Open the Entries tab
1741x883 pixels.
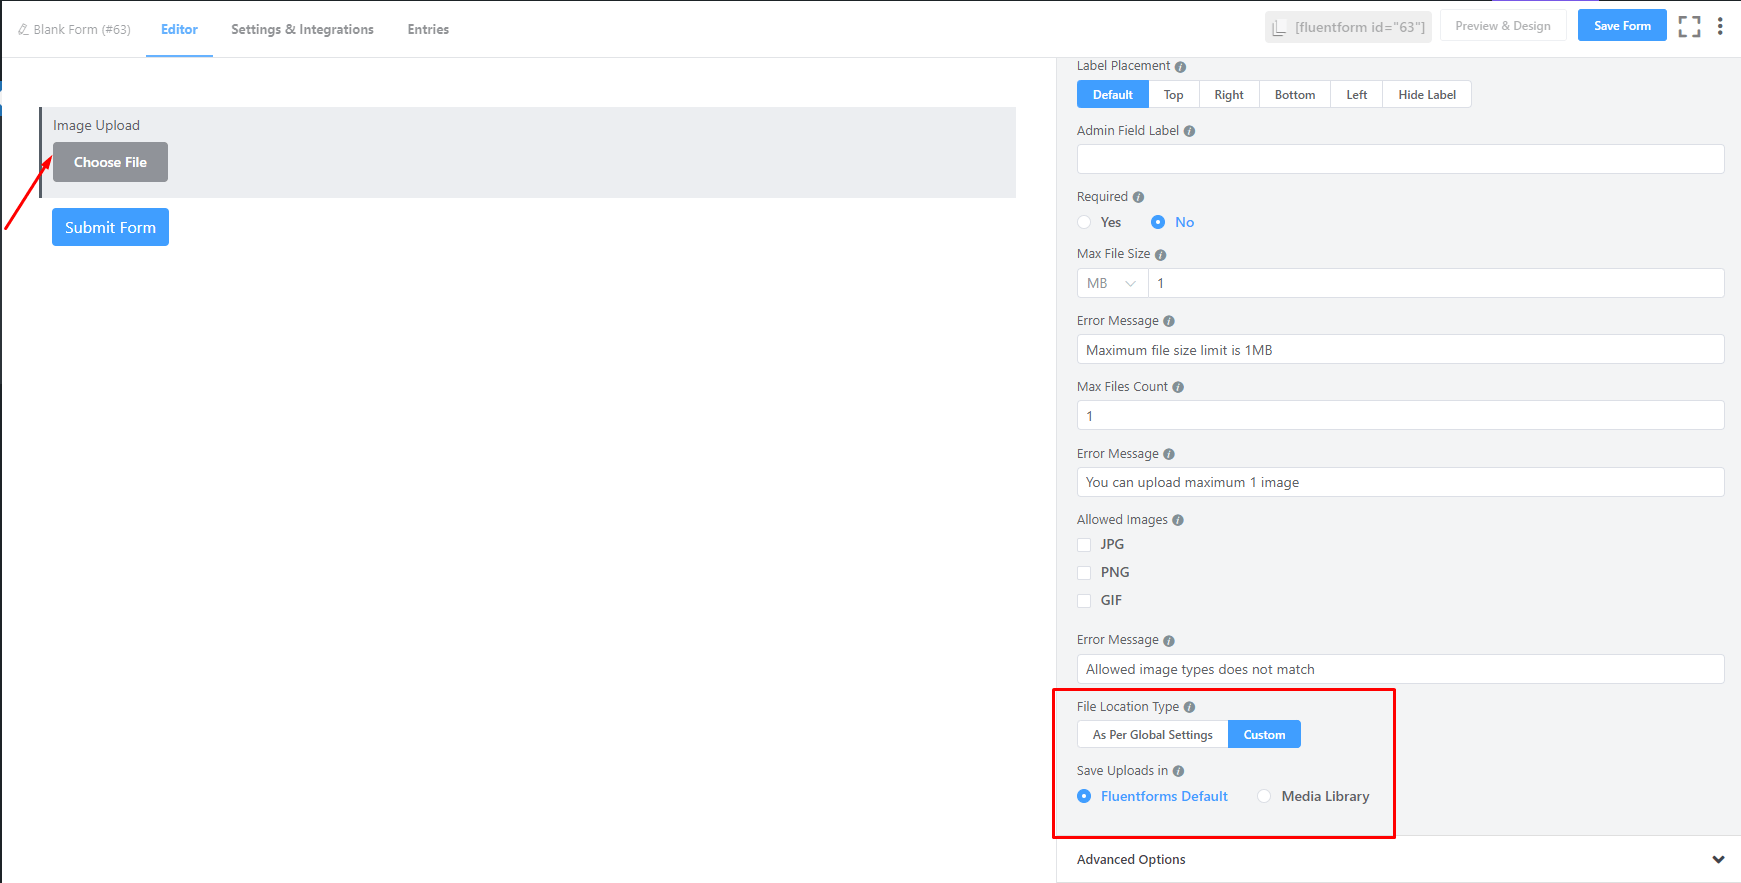[428, 29]
